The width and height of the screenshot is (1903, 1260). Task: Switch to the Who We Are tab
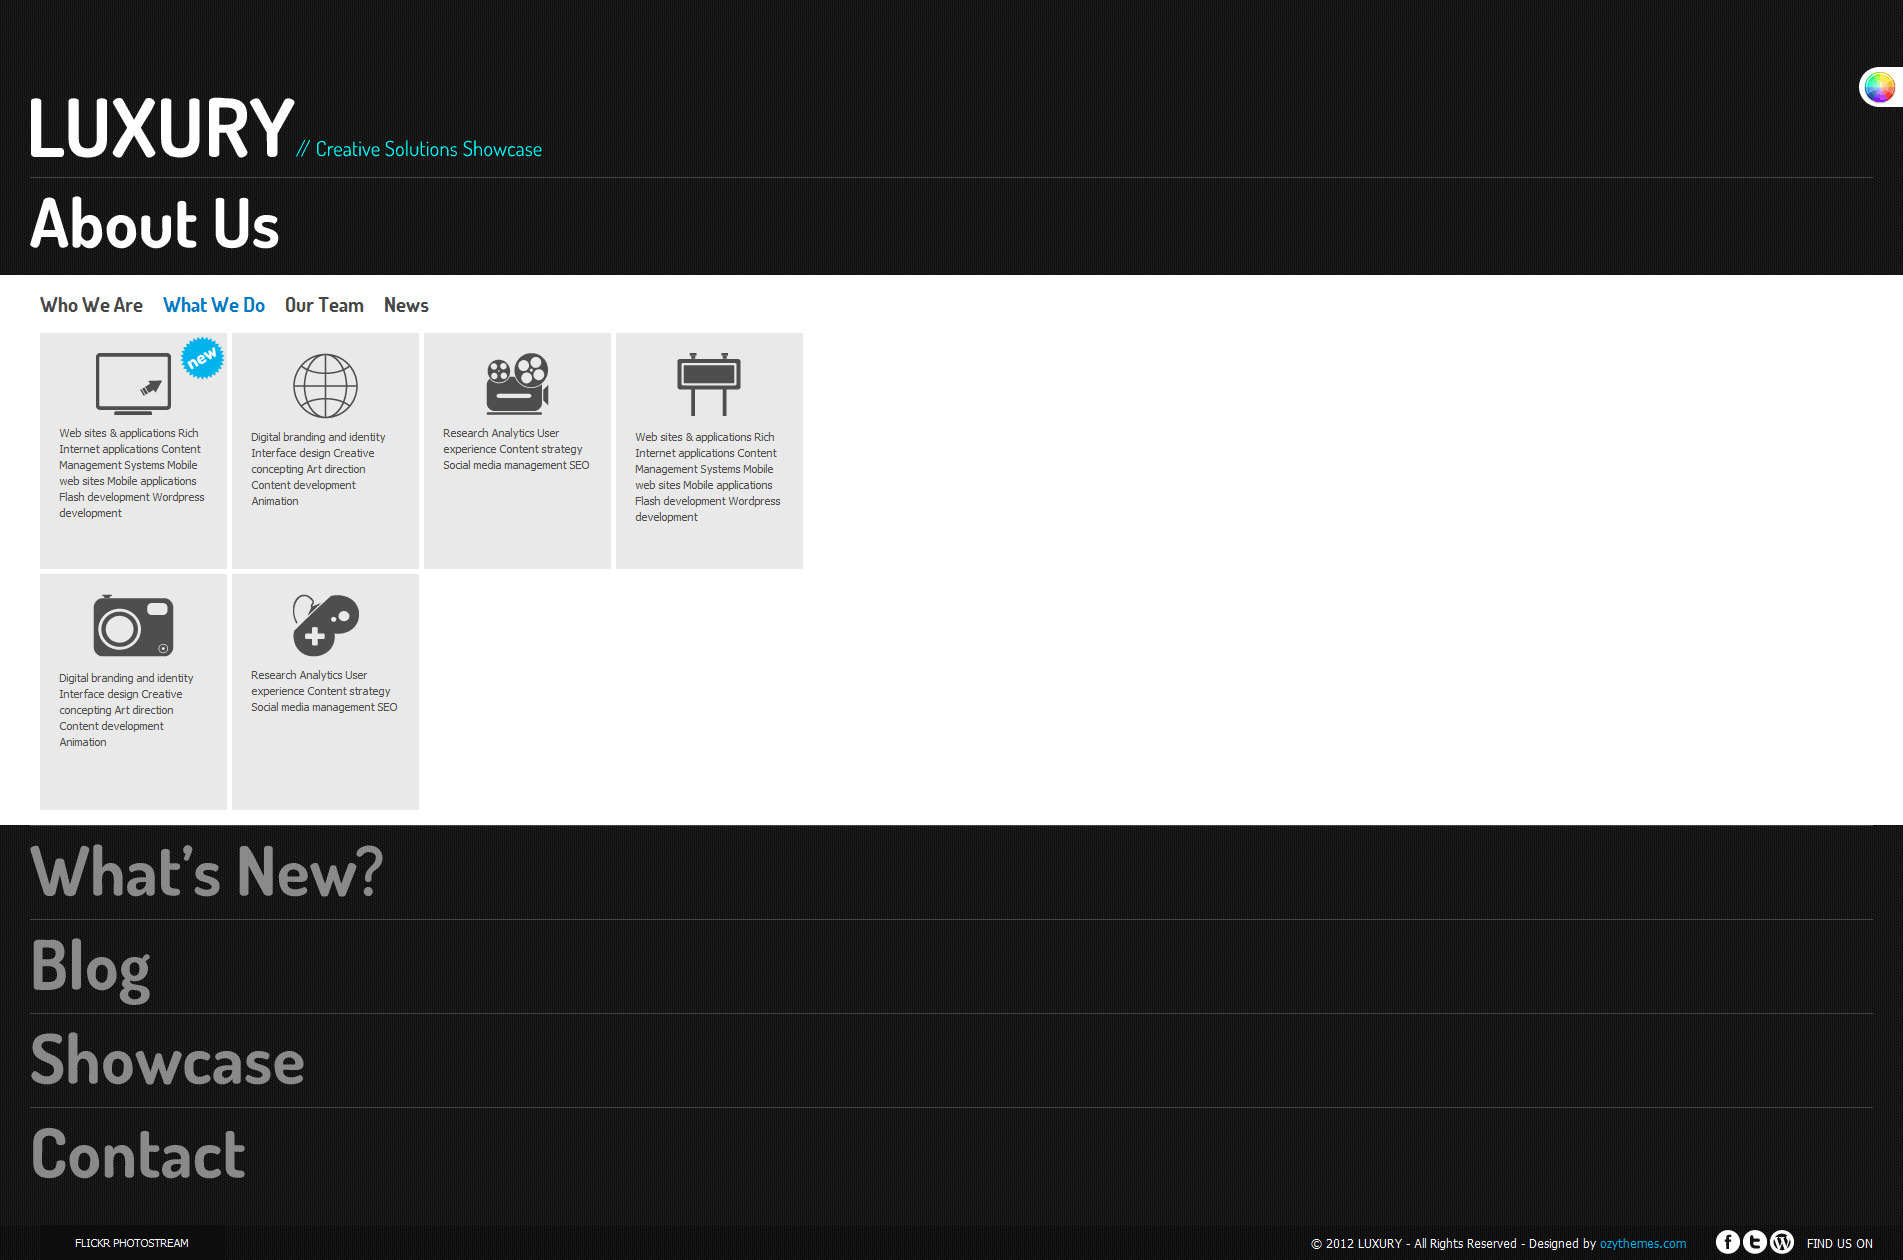(91, 305)
